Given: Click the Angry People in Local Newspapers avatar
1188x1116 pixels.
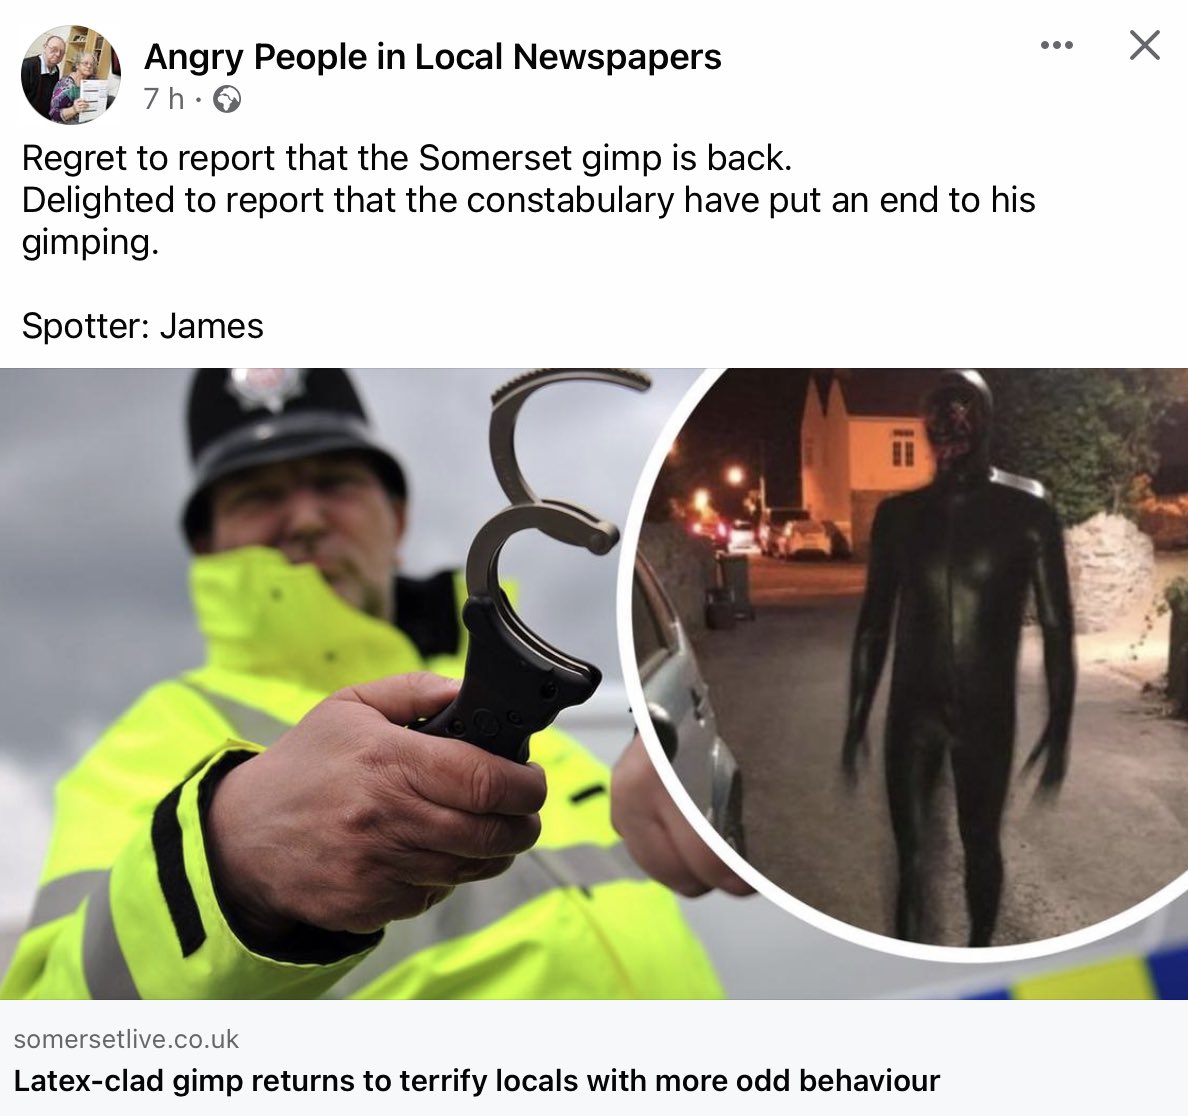Looking at the screenshot, I should click(x=70, y=74).
